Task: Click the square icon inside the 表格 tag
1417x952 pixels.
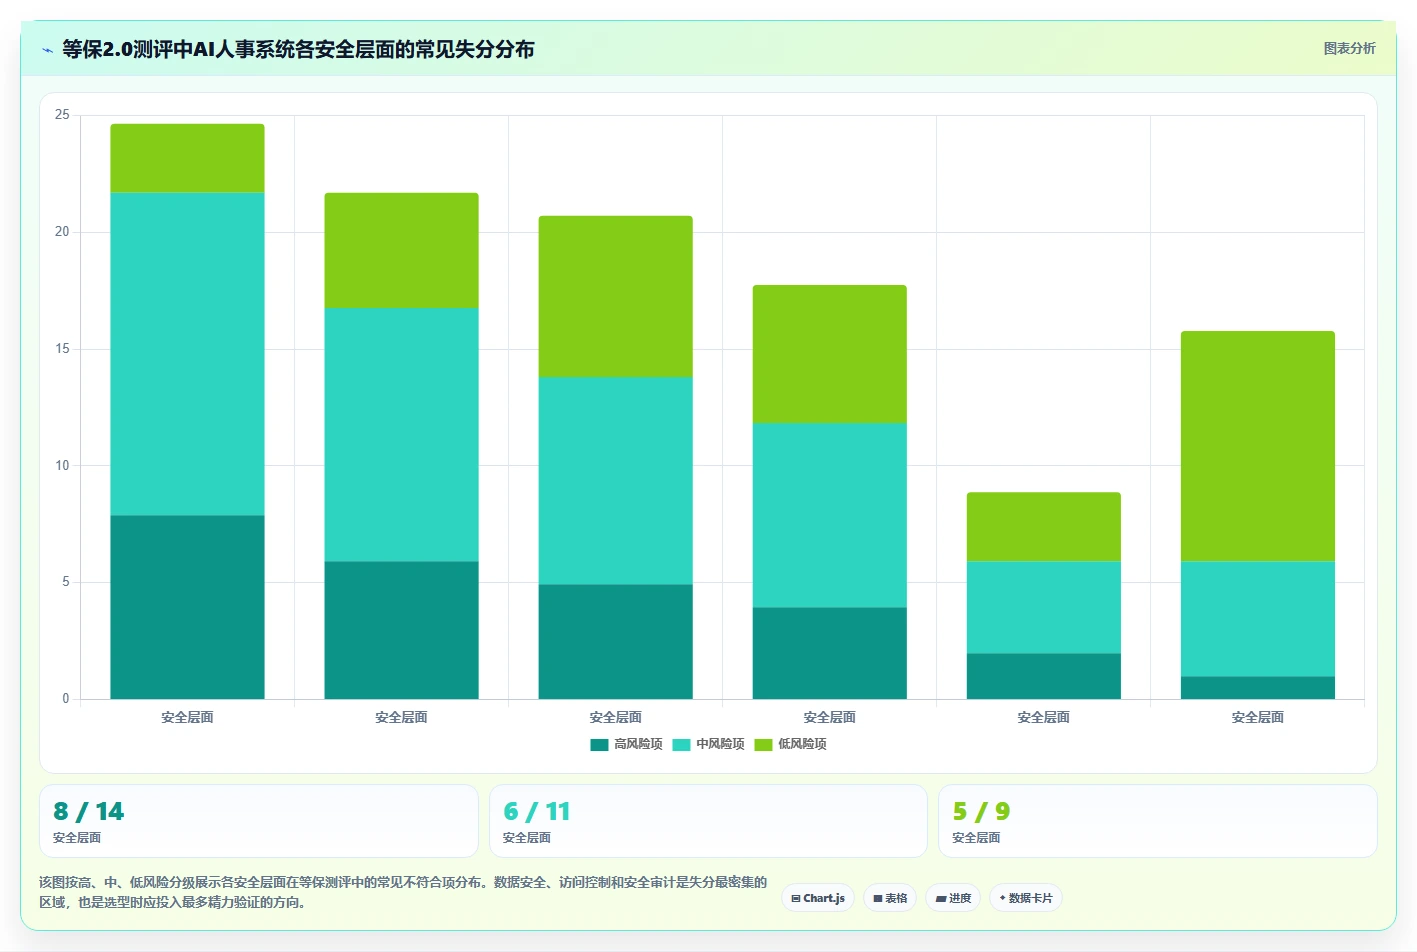Action: (878, 899)
